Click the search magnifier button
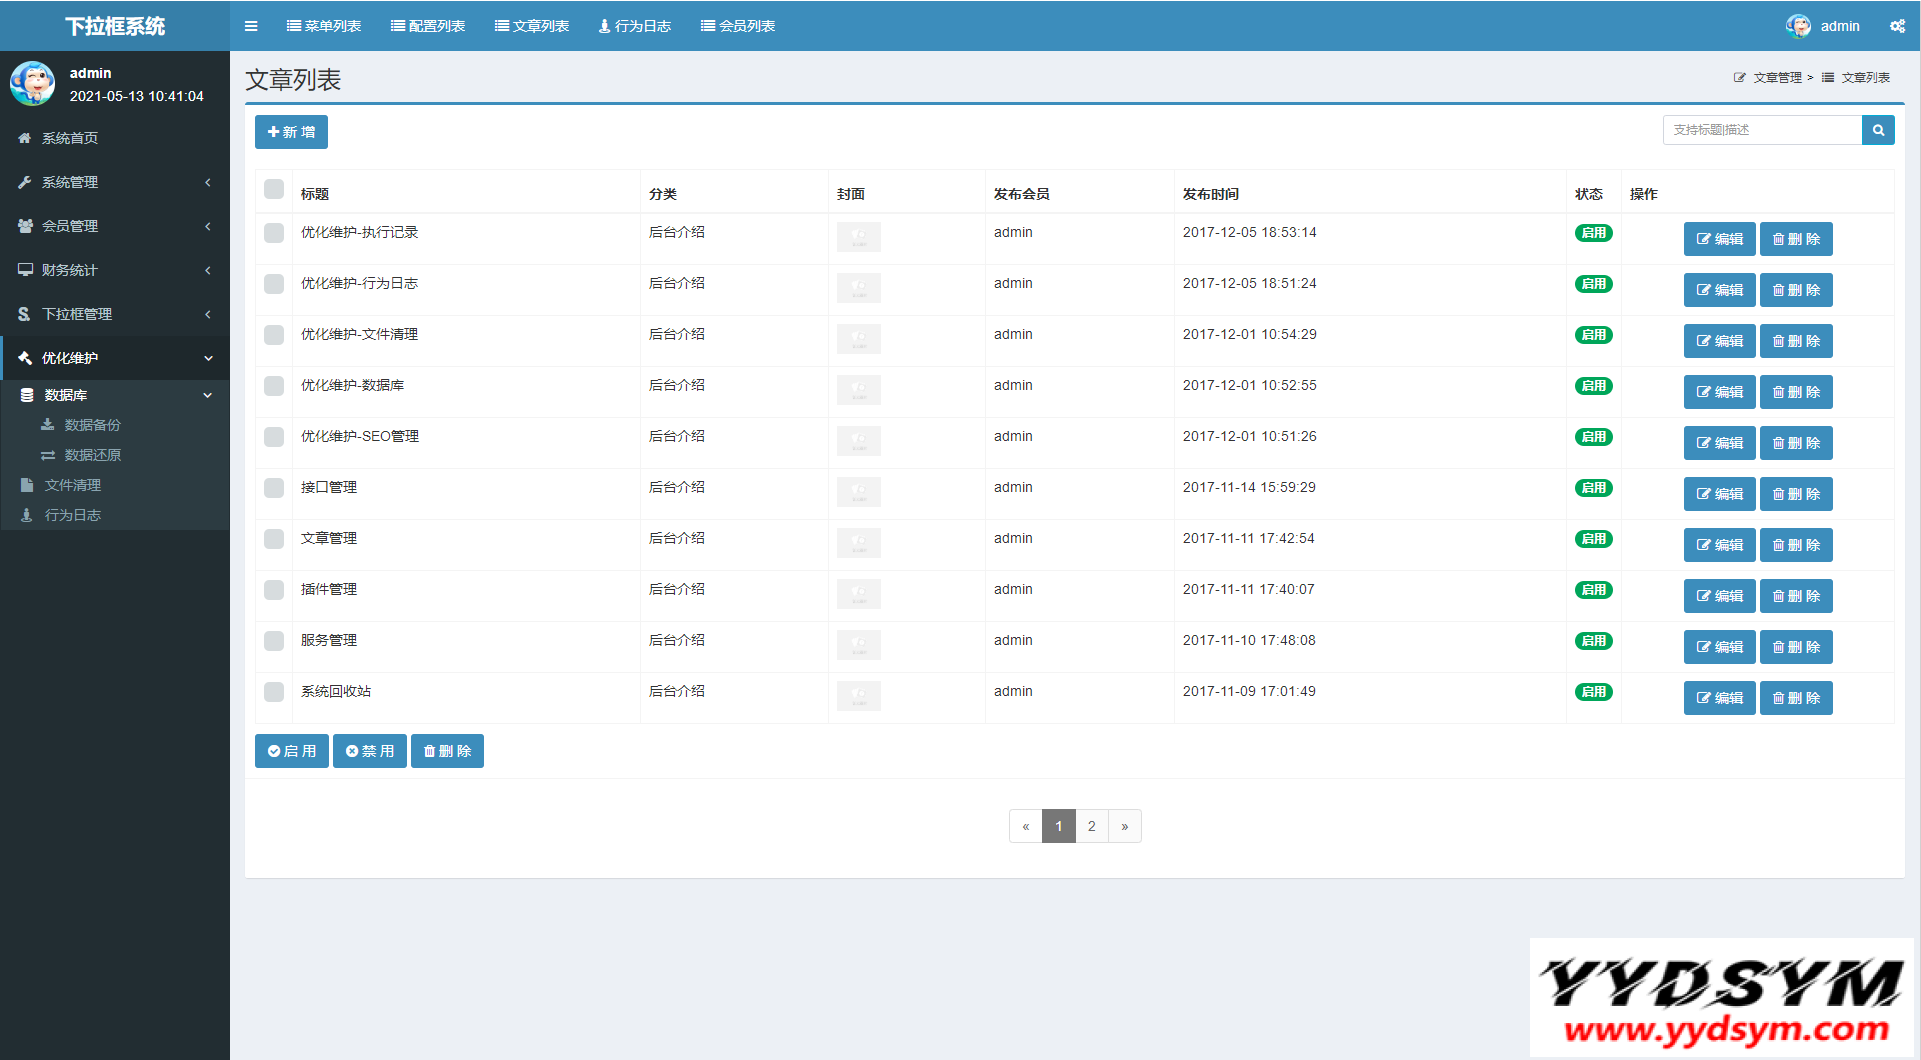 tap(1878, 130)
